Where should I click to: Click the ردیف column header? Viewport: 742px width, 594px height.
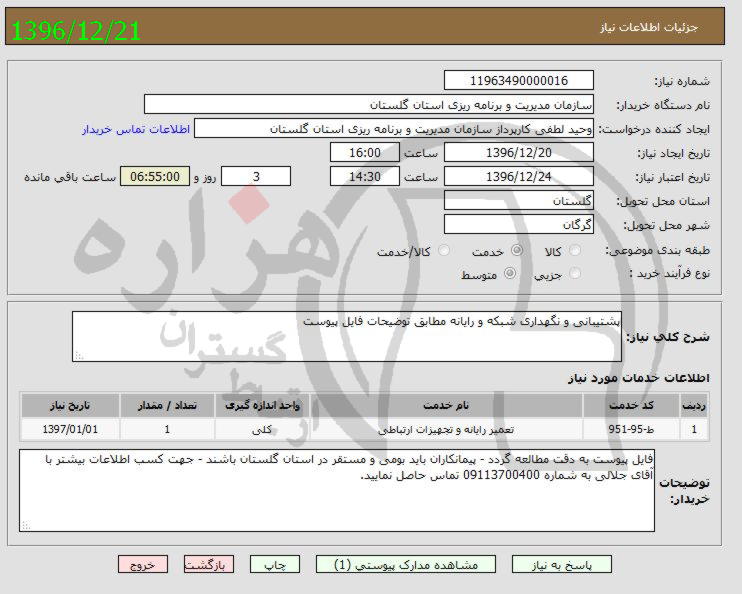click(694, 406)
